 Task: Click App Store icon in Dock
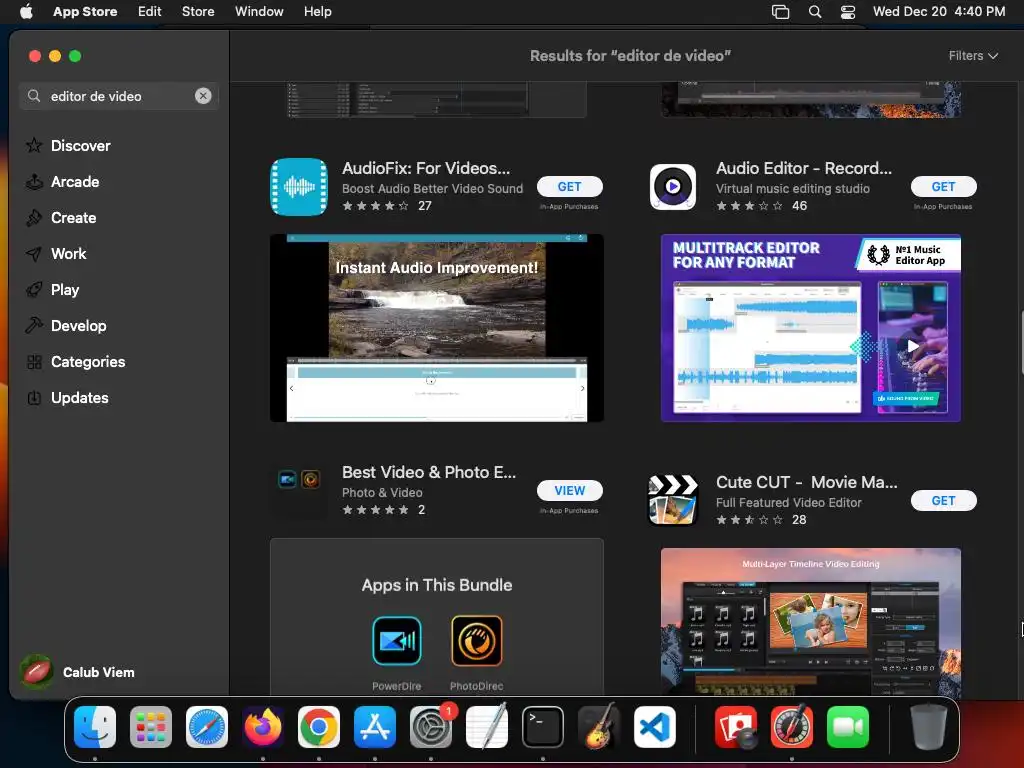tap(375, 727)
